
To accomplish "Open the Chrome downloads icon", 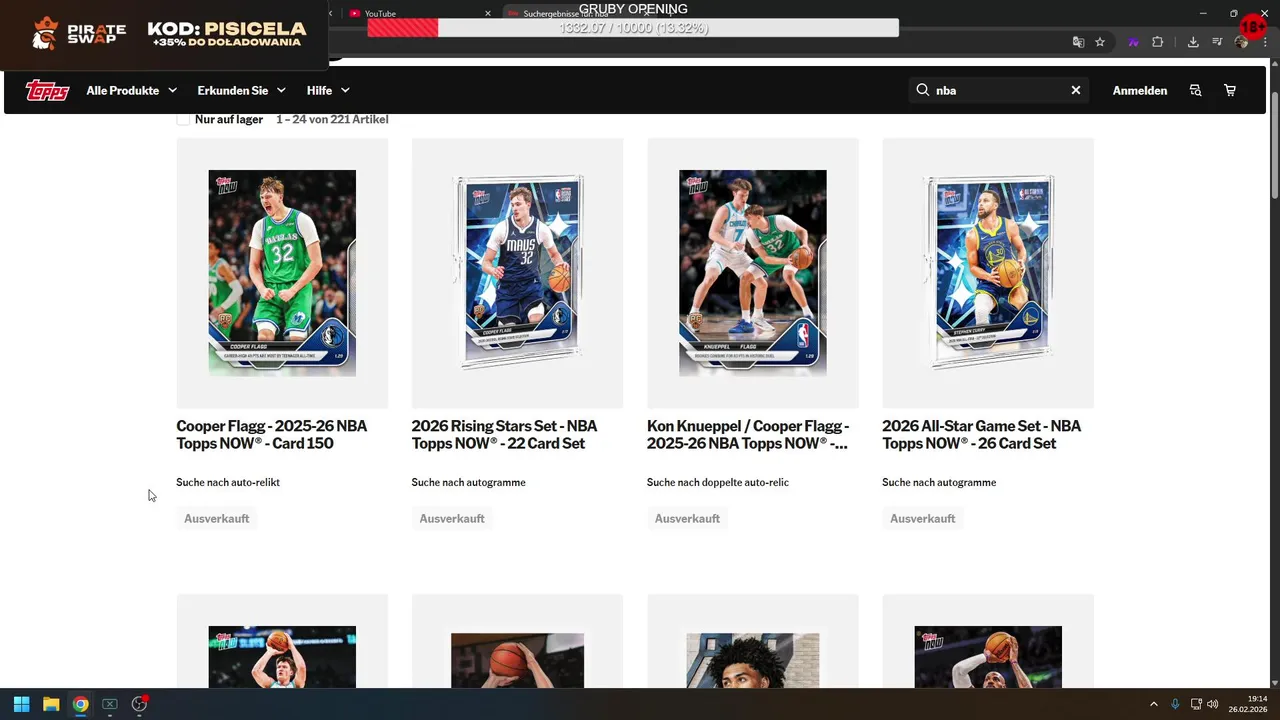I will pyautogui.click(x=1193, y=42).
